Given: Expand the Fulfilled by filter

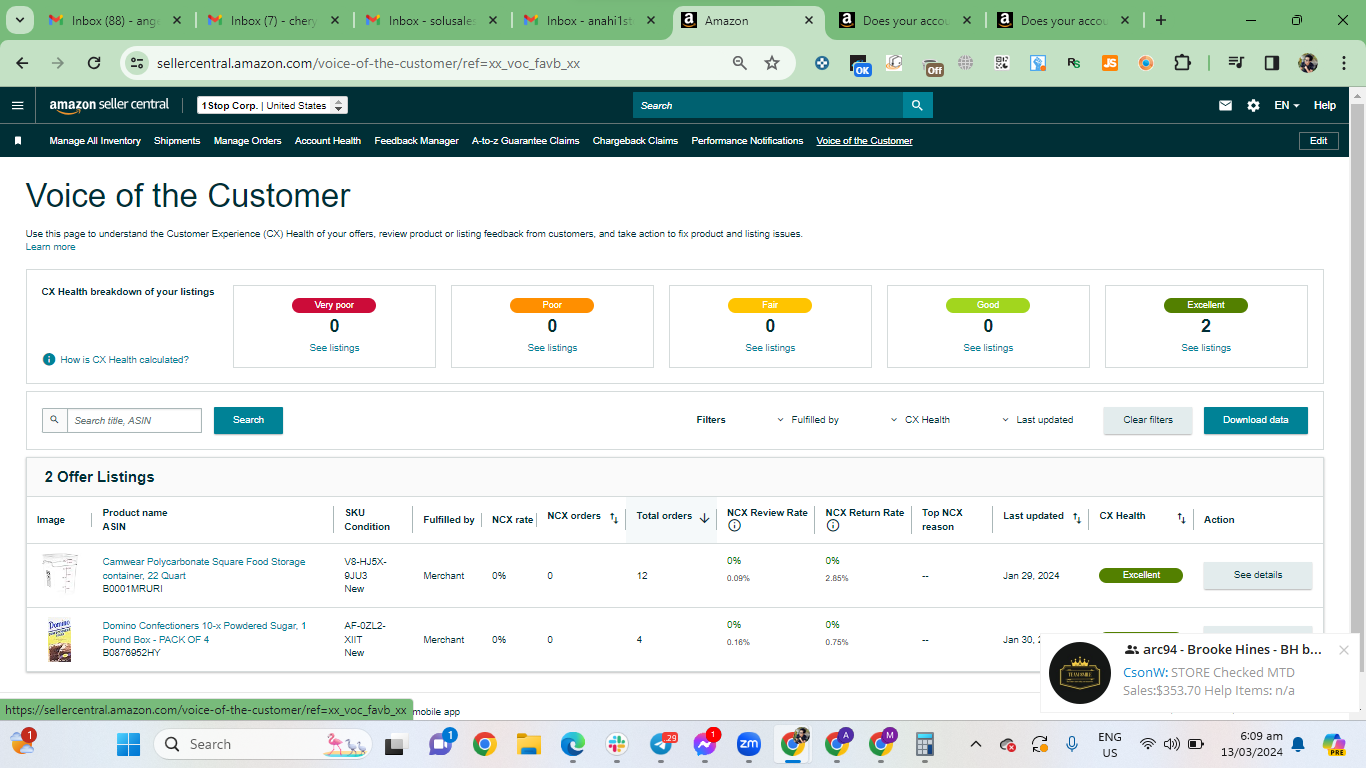Looking at the screenshot, I should (808, 420).
